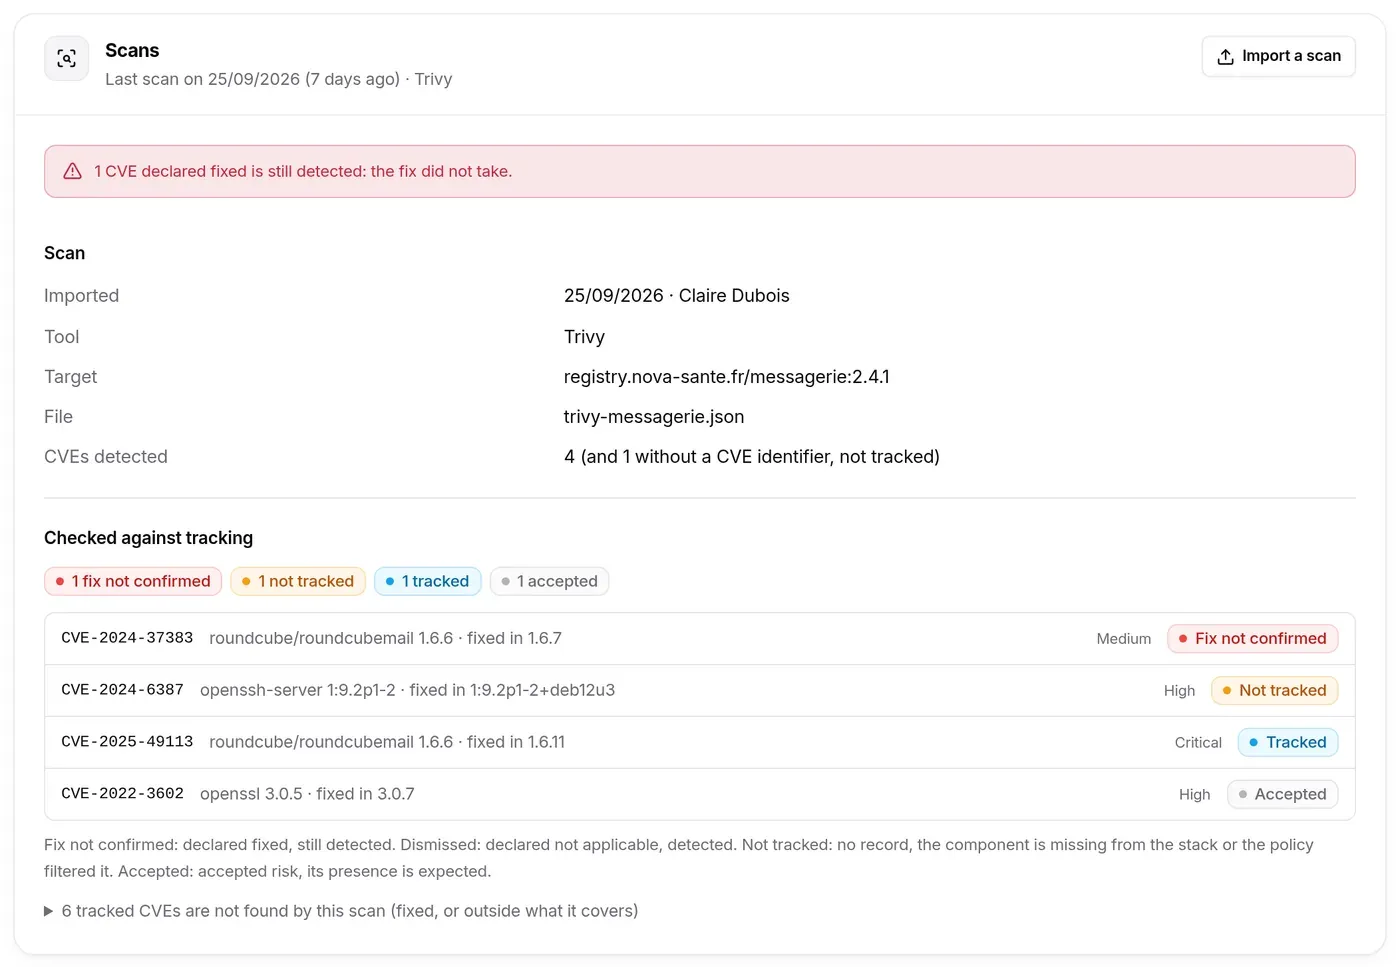Select the "Medium" severity label
Viewport: 1400px width, 967px height.
[1124, 639]
